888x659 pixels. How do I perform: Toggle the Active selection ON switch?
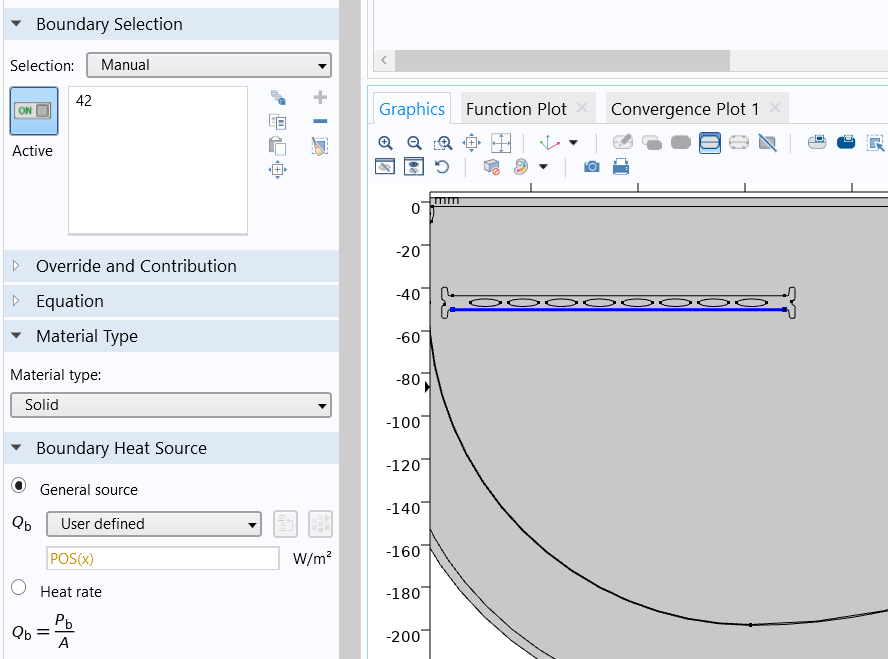[33, 111]
